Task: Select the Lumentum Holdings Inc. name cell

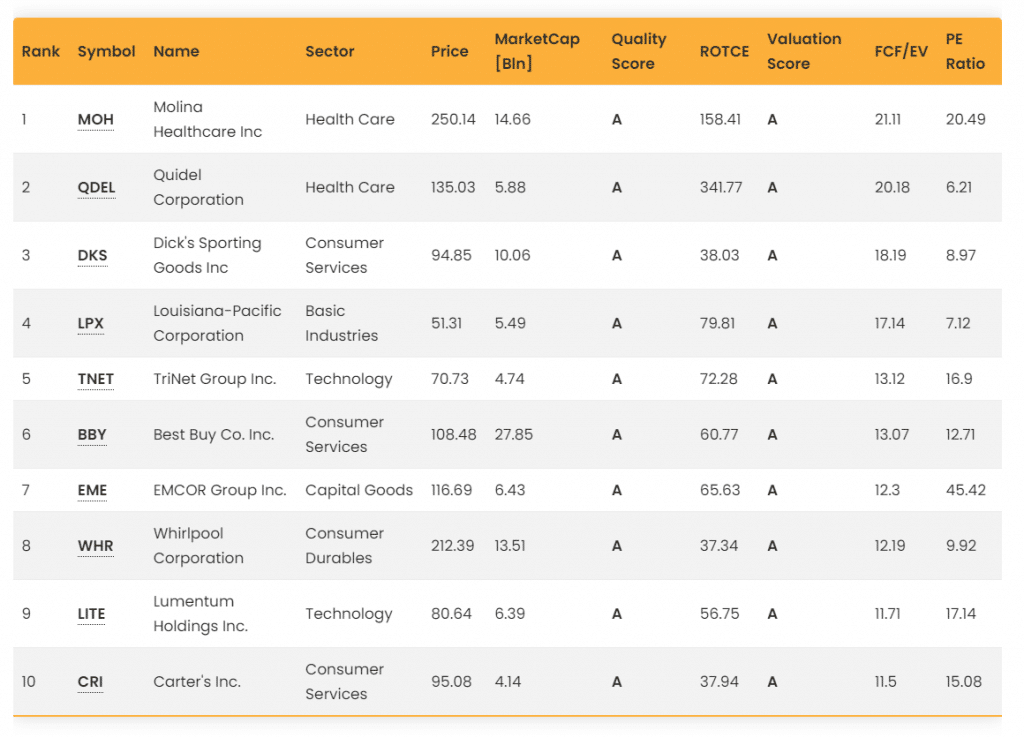Action: point(200,613)
